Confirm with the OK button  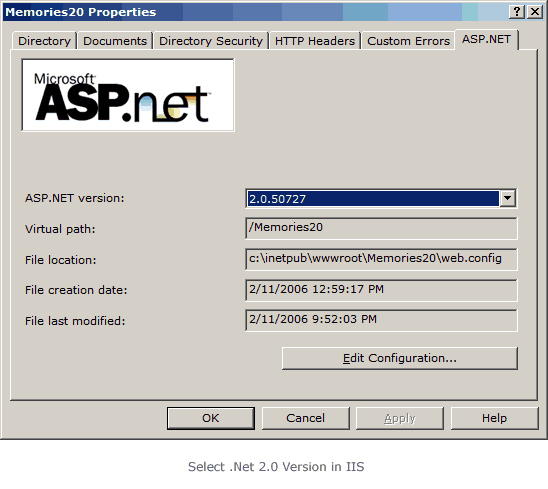[211, 418]
